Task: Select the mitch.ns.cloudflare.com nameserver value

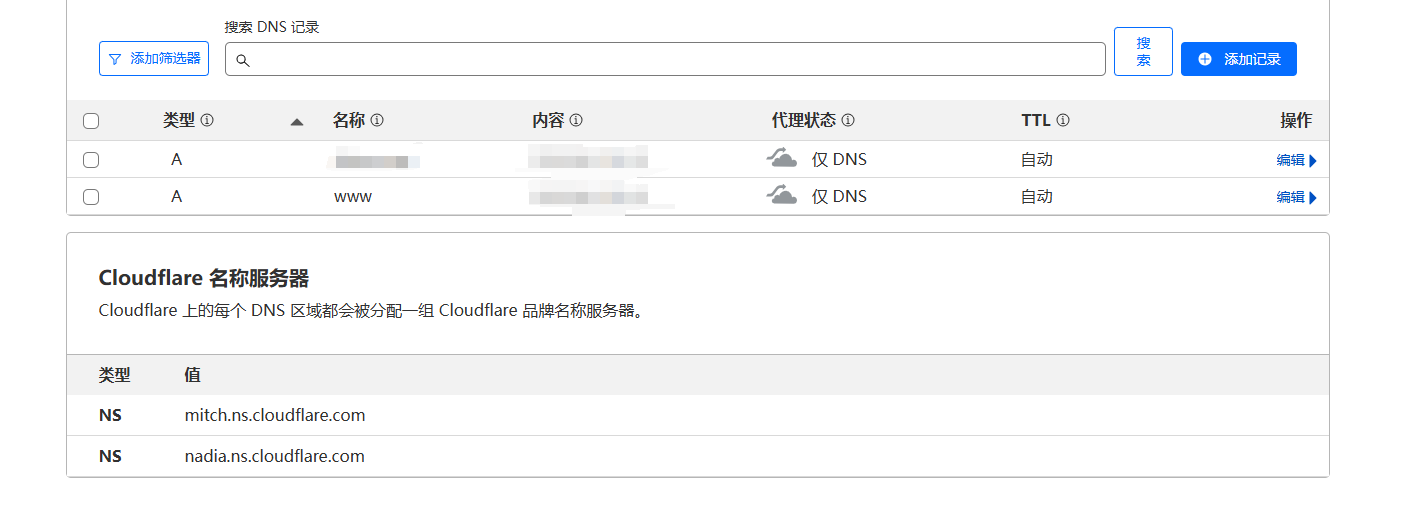Action: coord(275,415)
